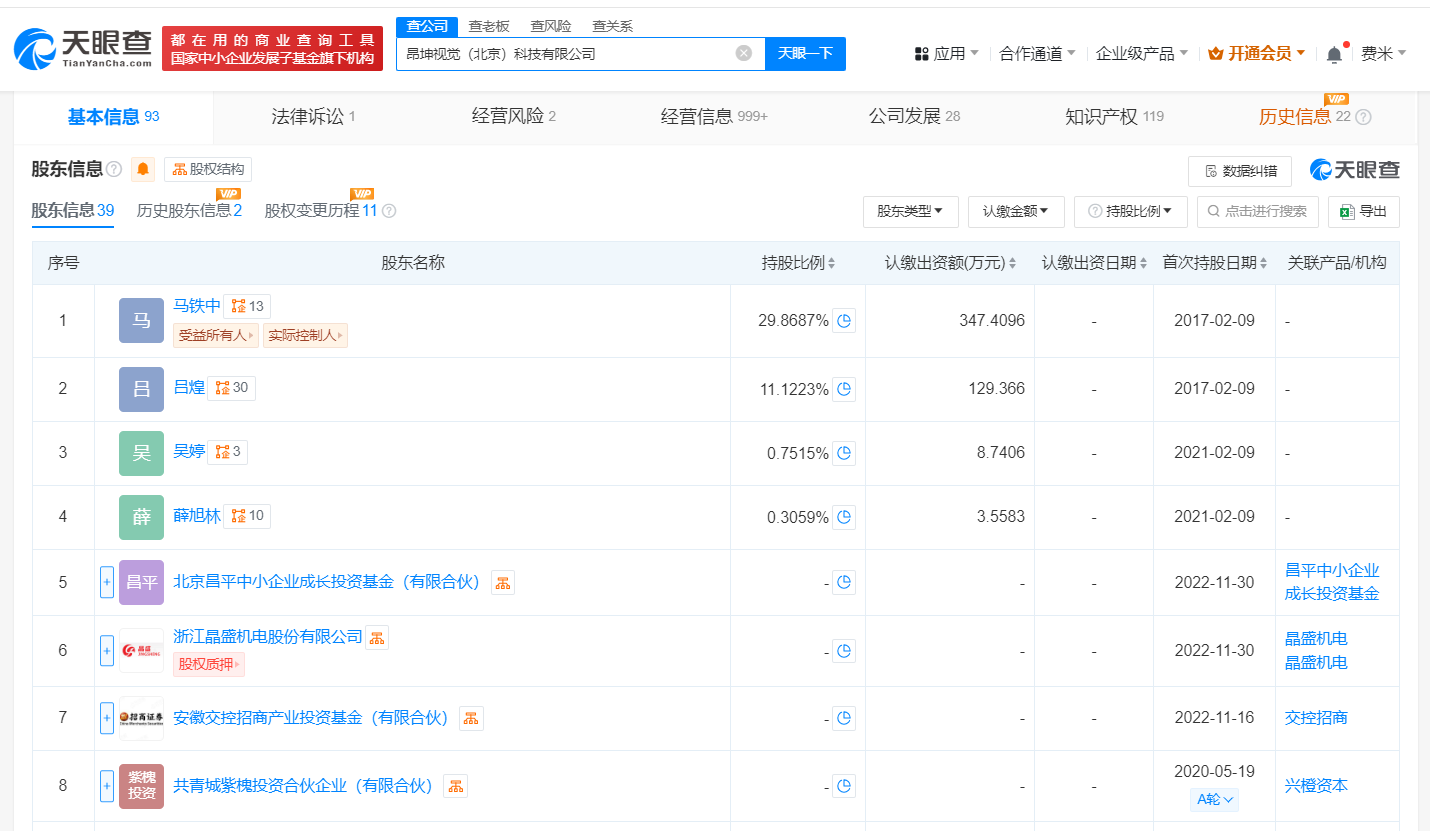Expand row 7 安徽交控招商 plus button
Screen dimensions: 1430x831
click(107, 717)
